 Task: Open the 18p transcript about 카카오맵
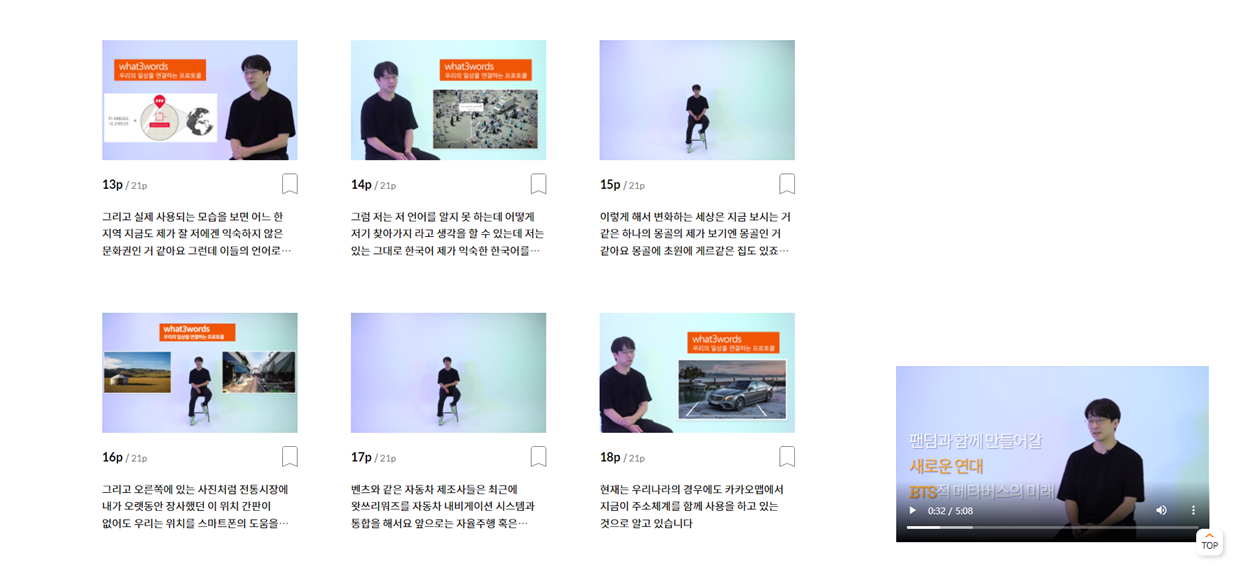point(692,506)
